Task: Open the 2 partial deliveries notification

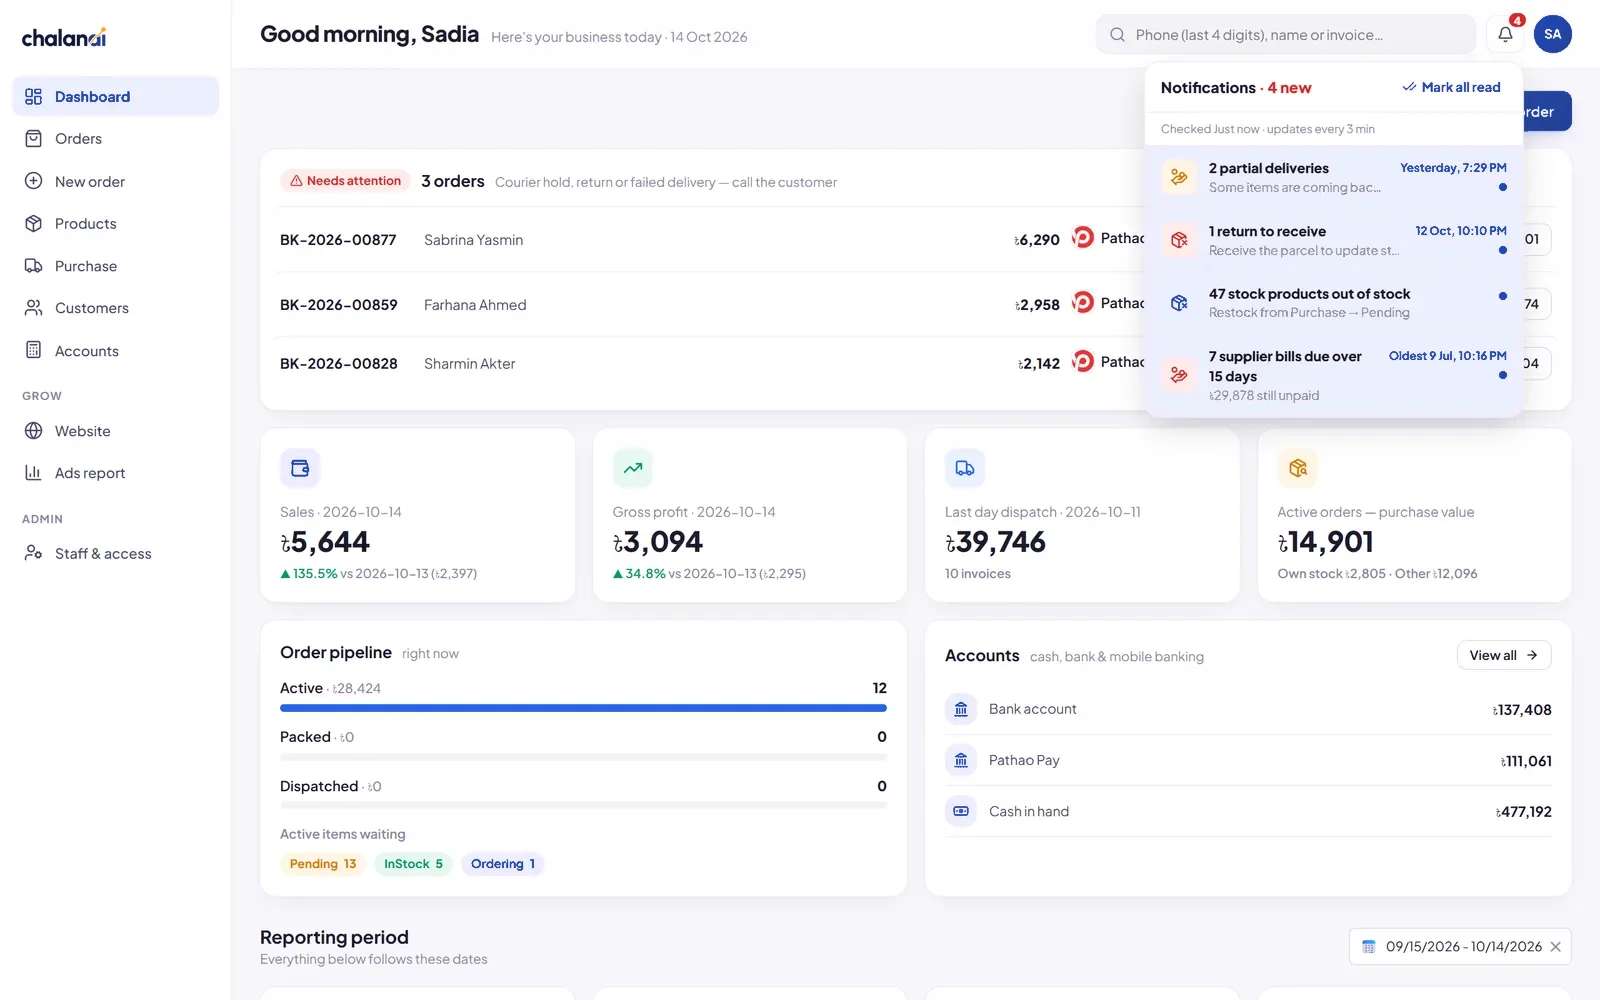Action: pyautogui.click(x=1334, y=177)
